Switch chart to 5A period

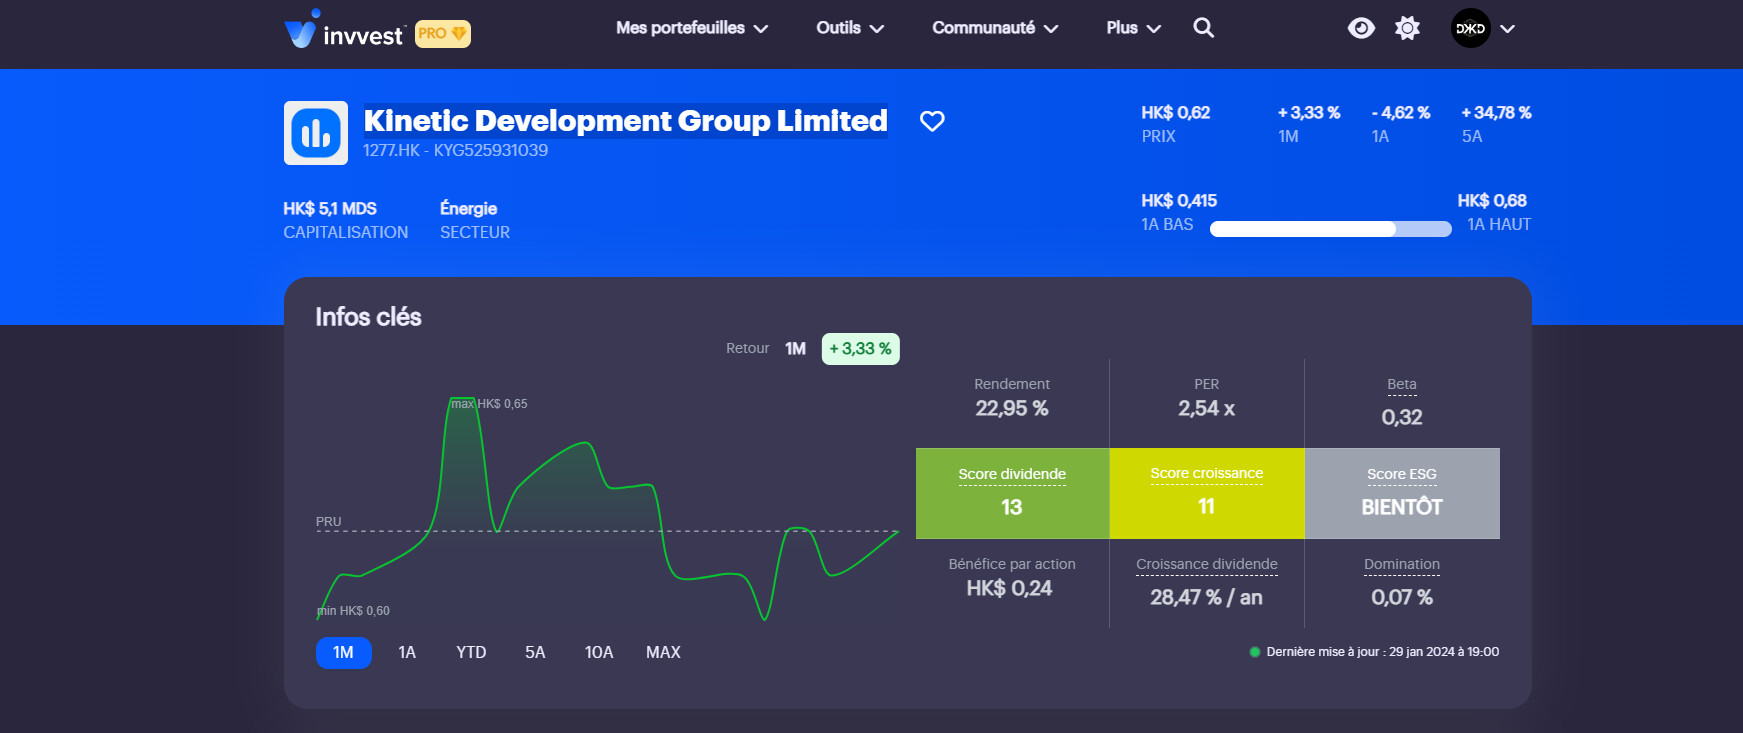coord(535,652)
